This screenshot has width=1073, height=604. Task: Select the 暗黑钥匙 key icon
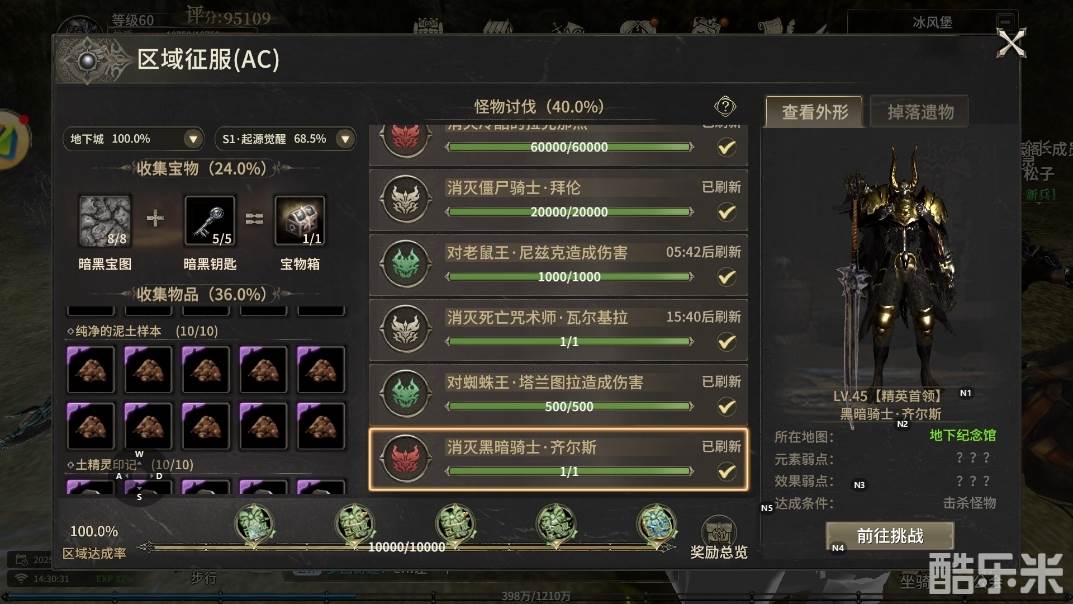click(x=209, y=221)
